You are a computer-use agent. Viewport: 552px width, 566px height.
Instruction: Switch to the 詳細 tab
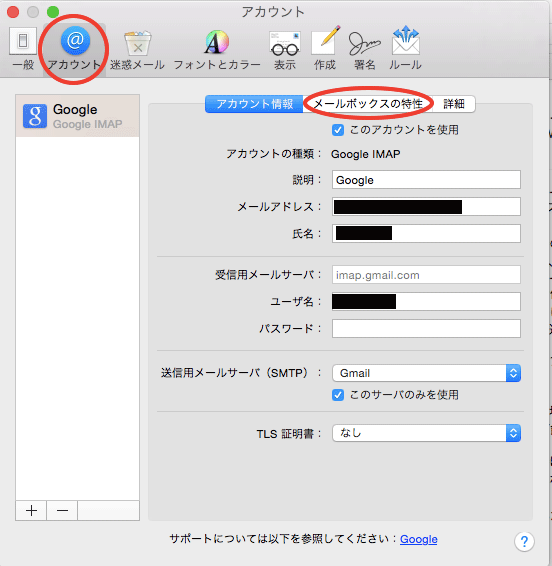[x=454, y=104]
